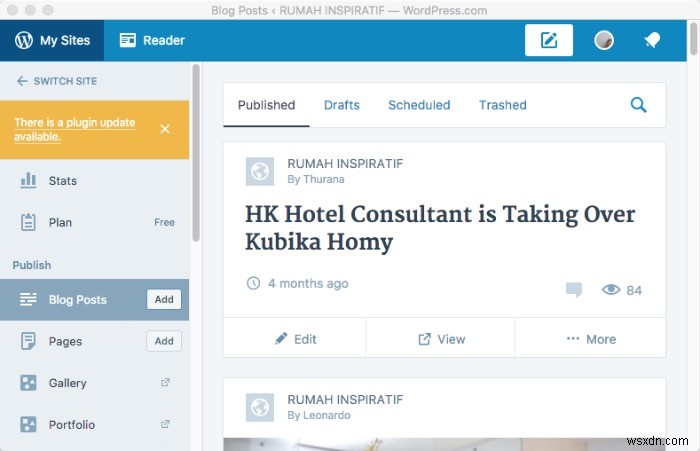700x451 pixels.
Task: Click the comments bubble icon on the post
Action: tap(574, 290)
